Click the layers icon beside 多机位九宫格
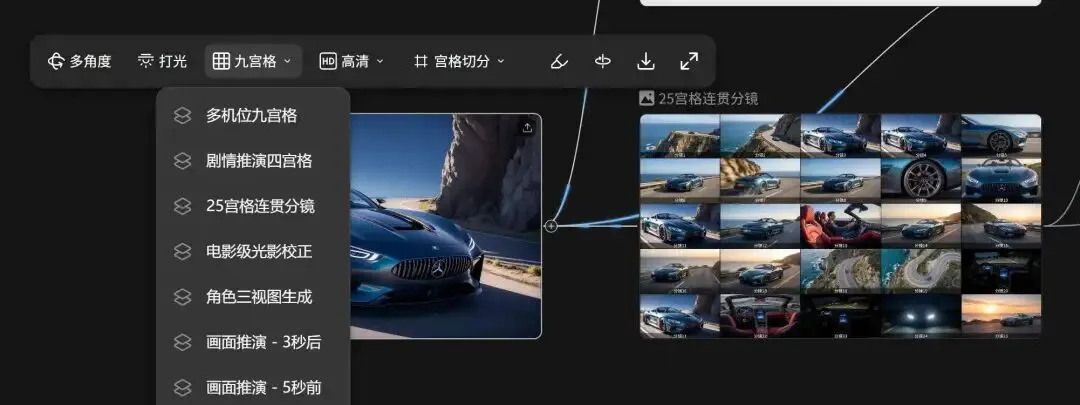This screenshot has height=405, width=1080. [x=182, y=116]
